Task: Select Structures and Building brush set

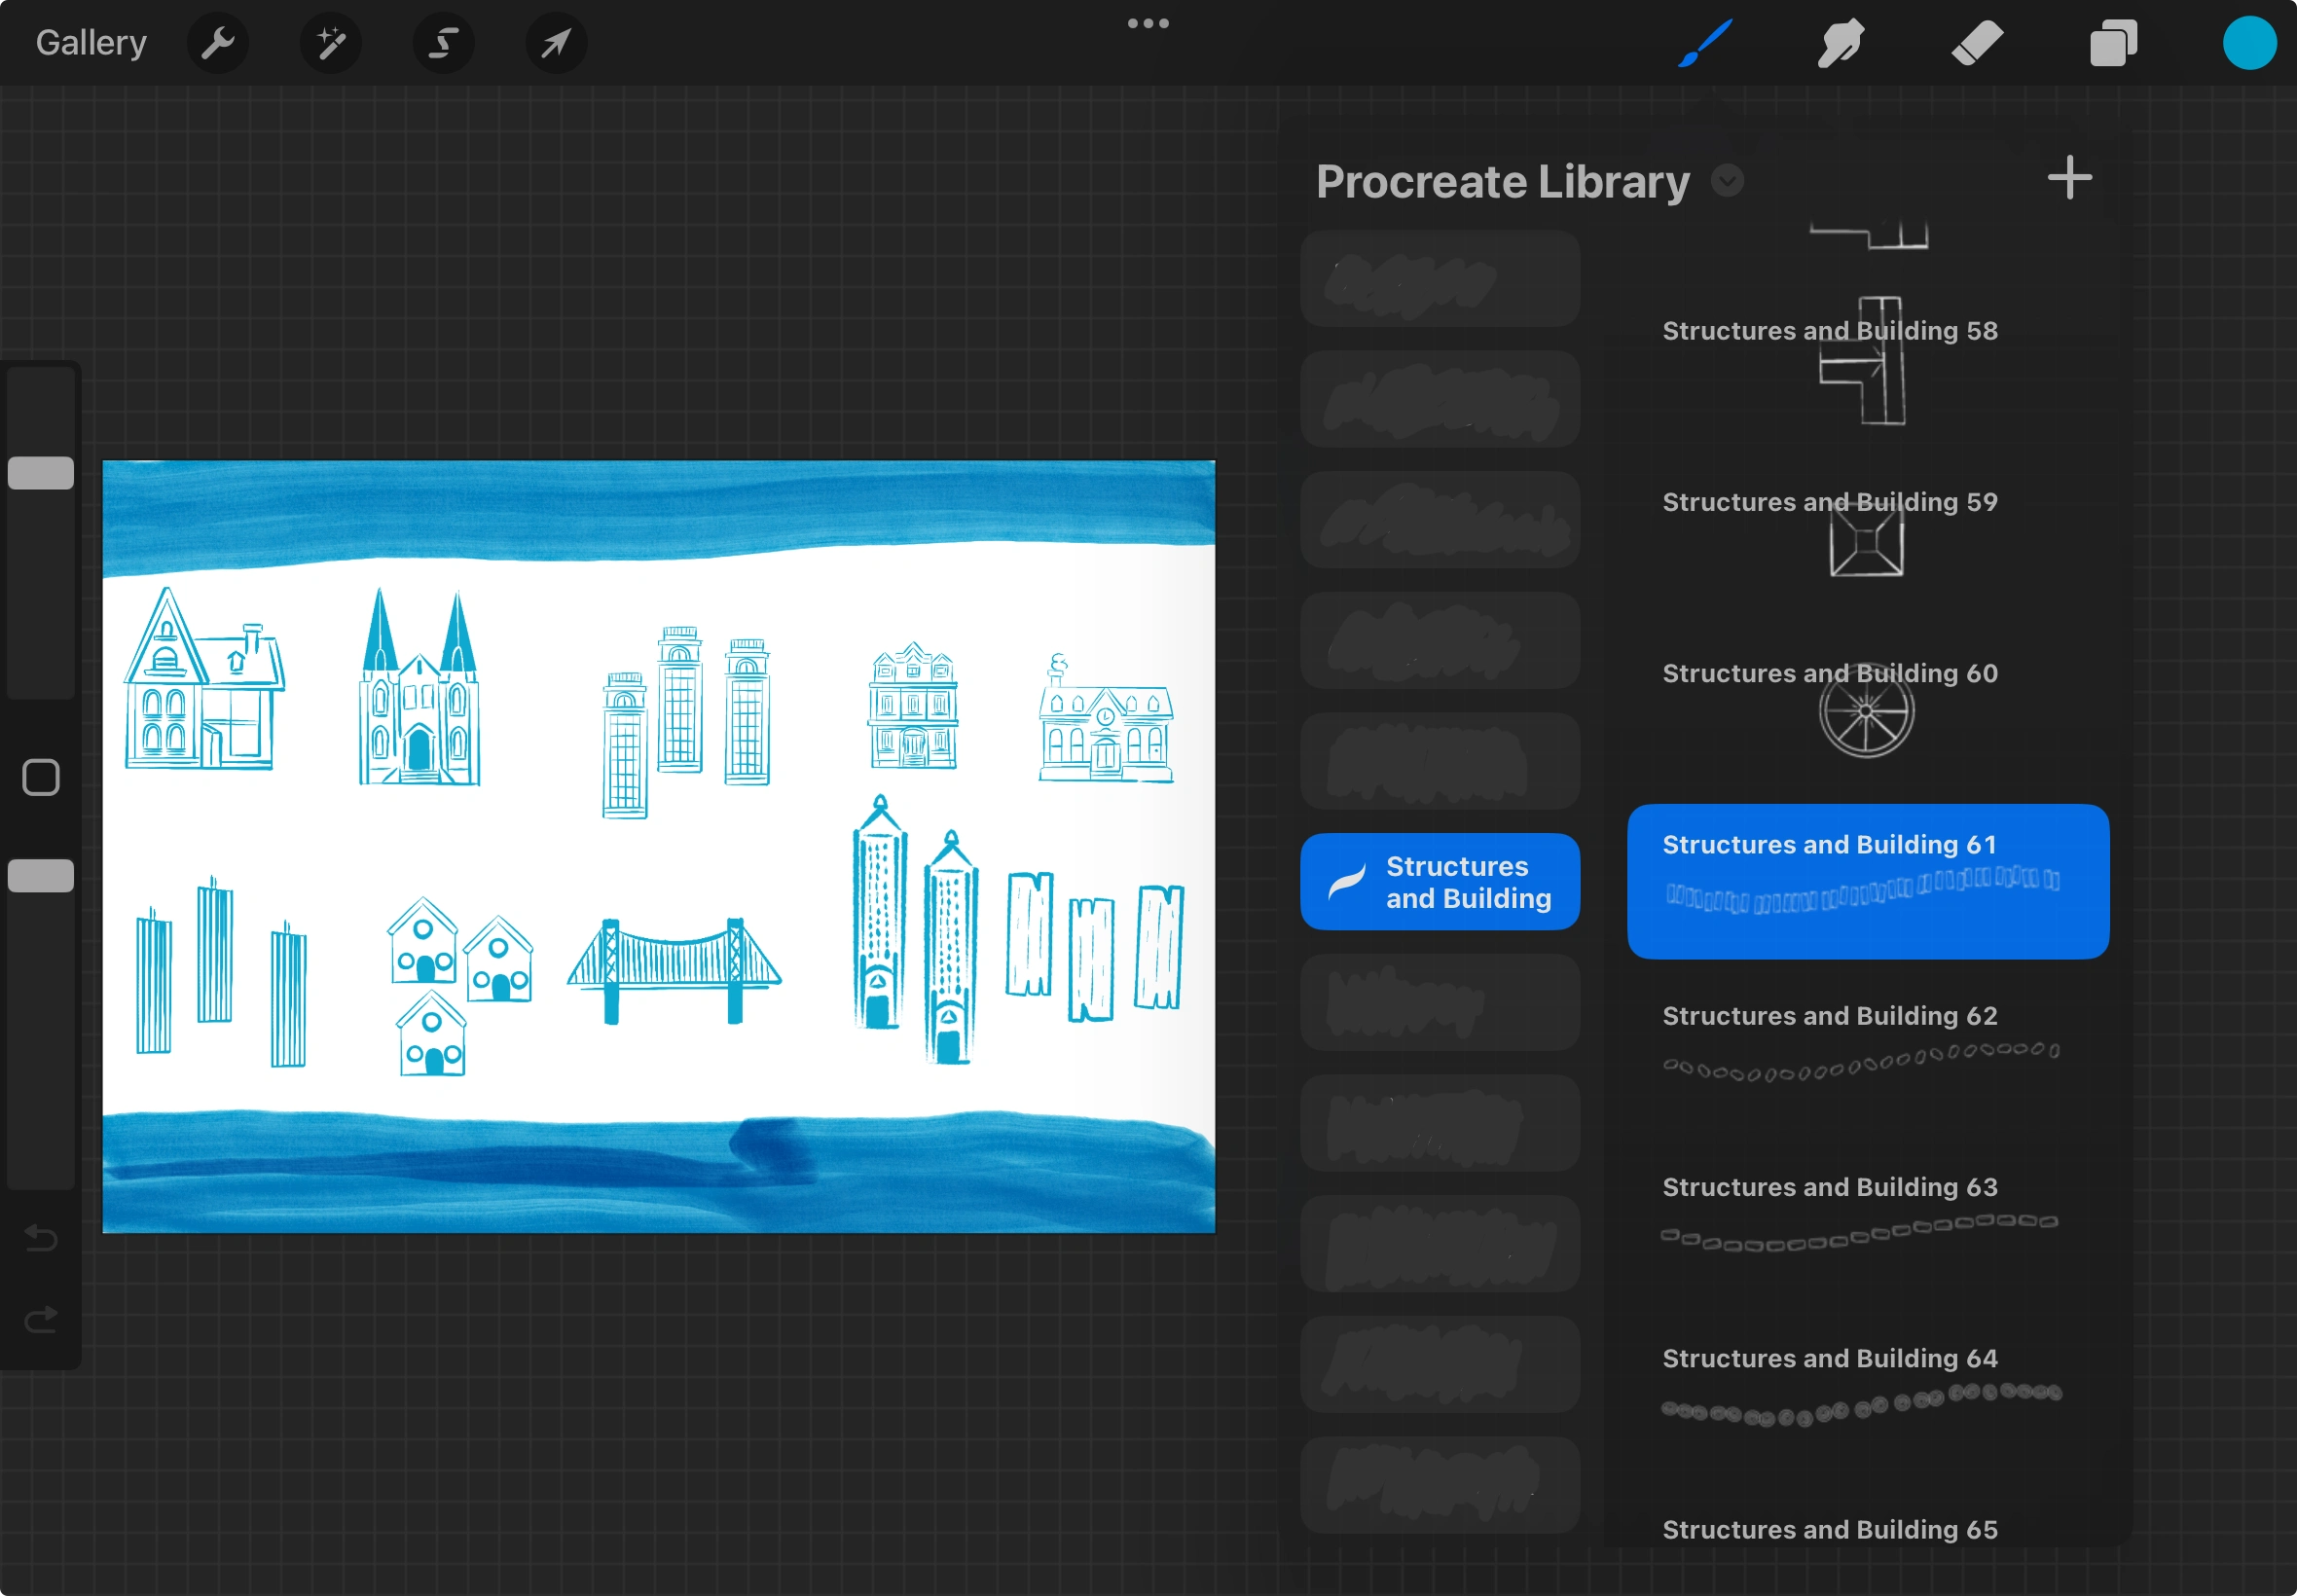Action: pos(1440,881)
